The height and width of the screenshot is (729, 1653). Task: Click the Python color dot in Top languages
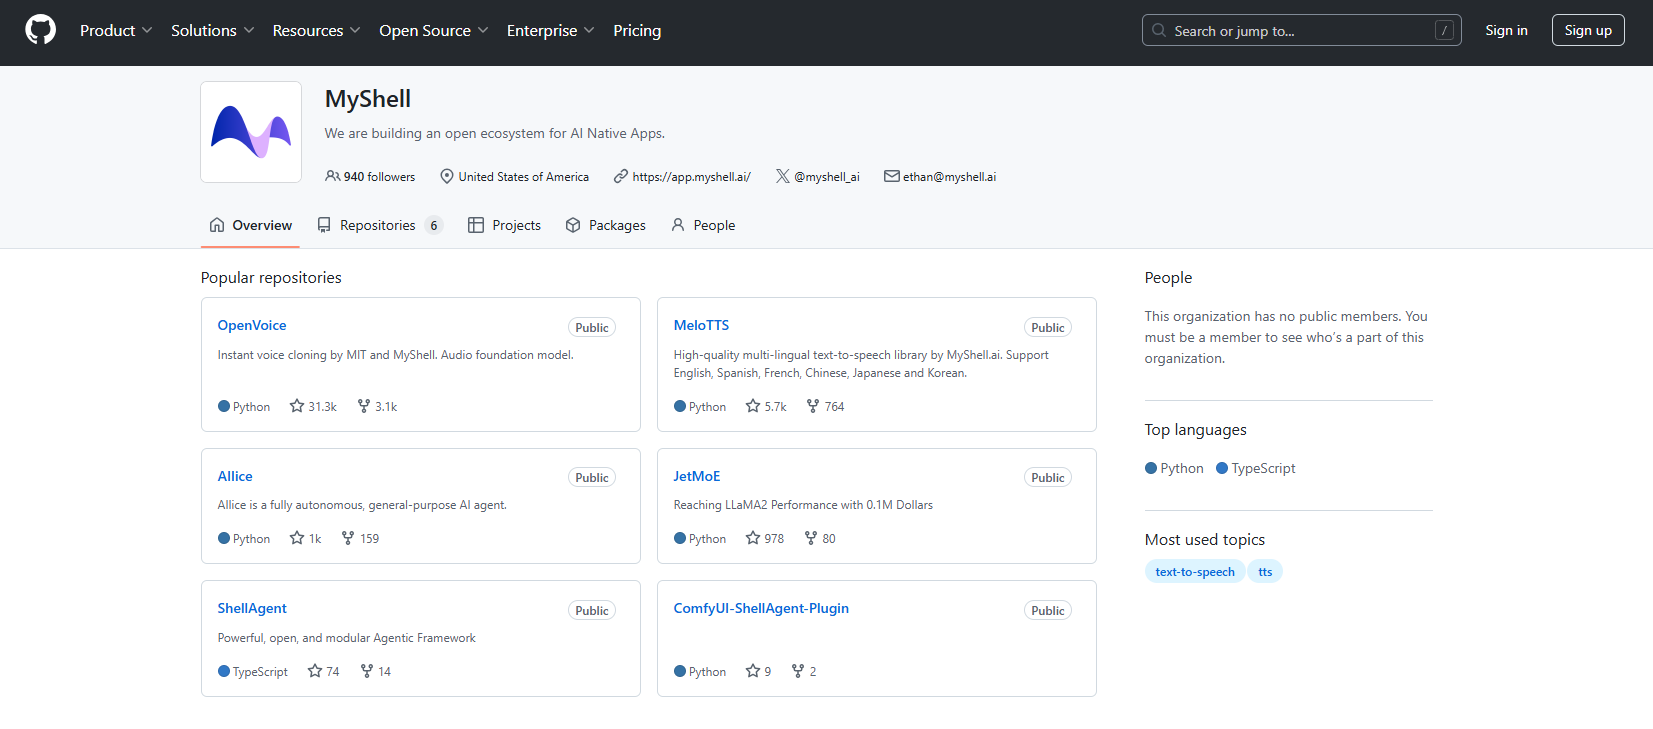click(1151, 468)
